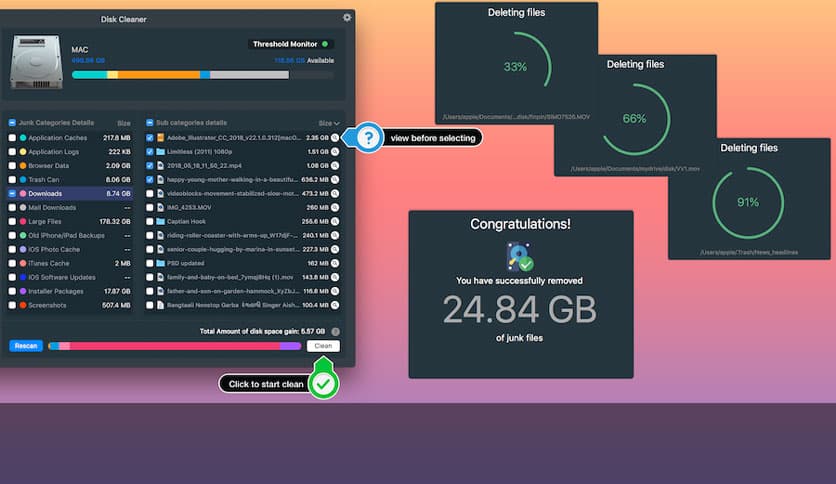Image resolution: width=836 pixels, height=484 pixels.
Task: Click magnifier for happy-young-mother-walking file
Action: tap(335, 180)
